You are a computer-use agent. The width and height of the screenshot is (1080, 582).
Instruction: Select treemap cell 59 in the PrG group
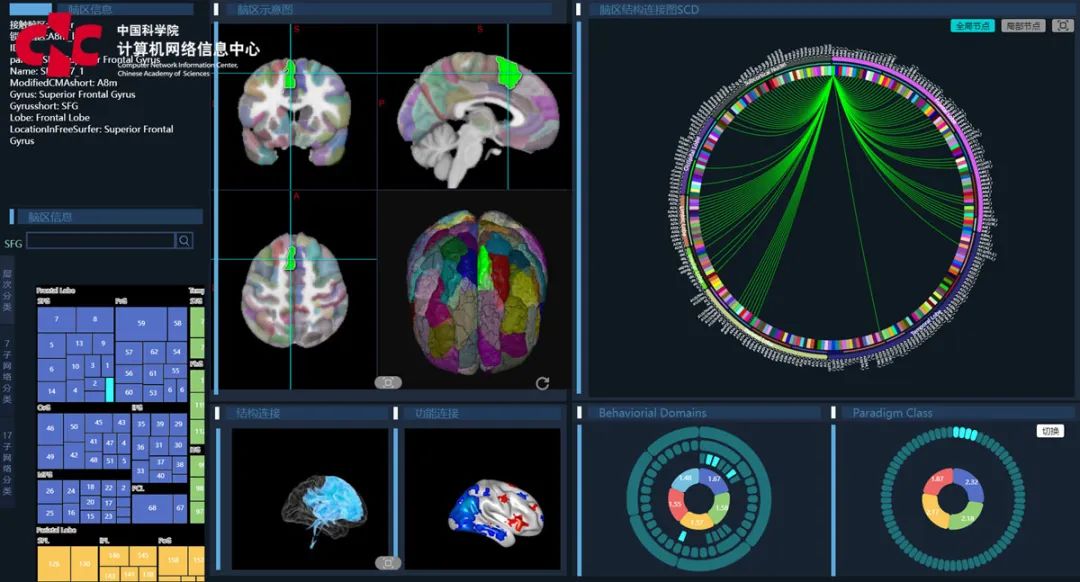[141, 324]
